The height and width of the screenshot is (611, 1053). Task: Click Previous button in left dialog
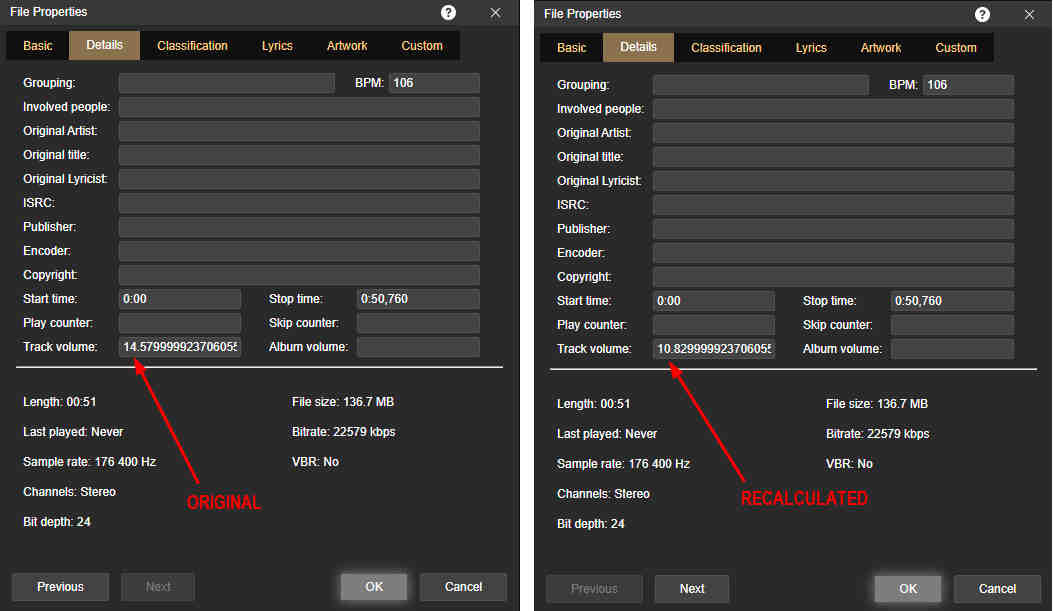click(61, 587)
